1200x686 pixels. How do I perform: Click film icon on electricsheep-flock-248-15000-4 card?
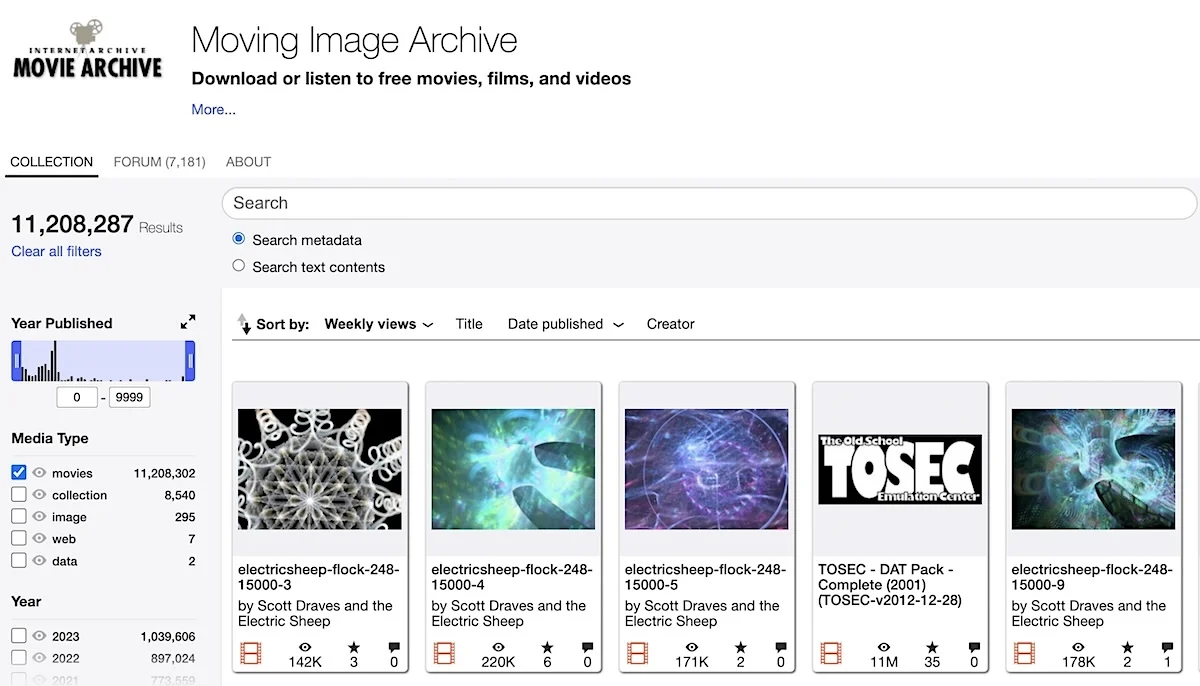click(444, 654)
